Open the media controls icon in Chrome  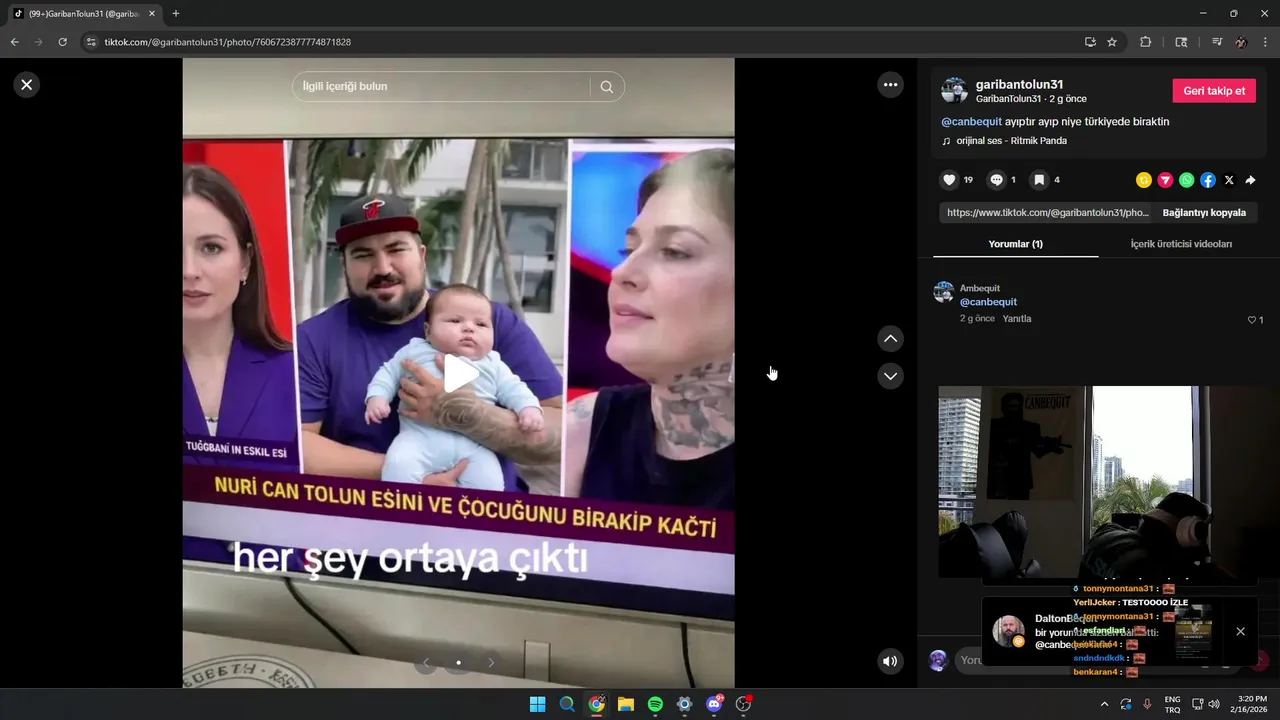[x=1217, y=42]
